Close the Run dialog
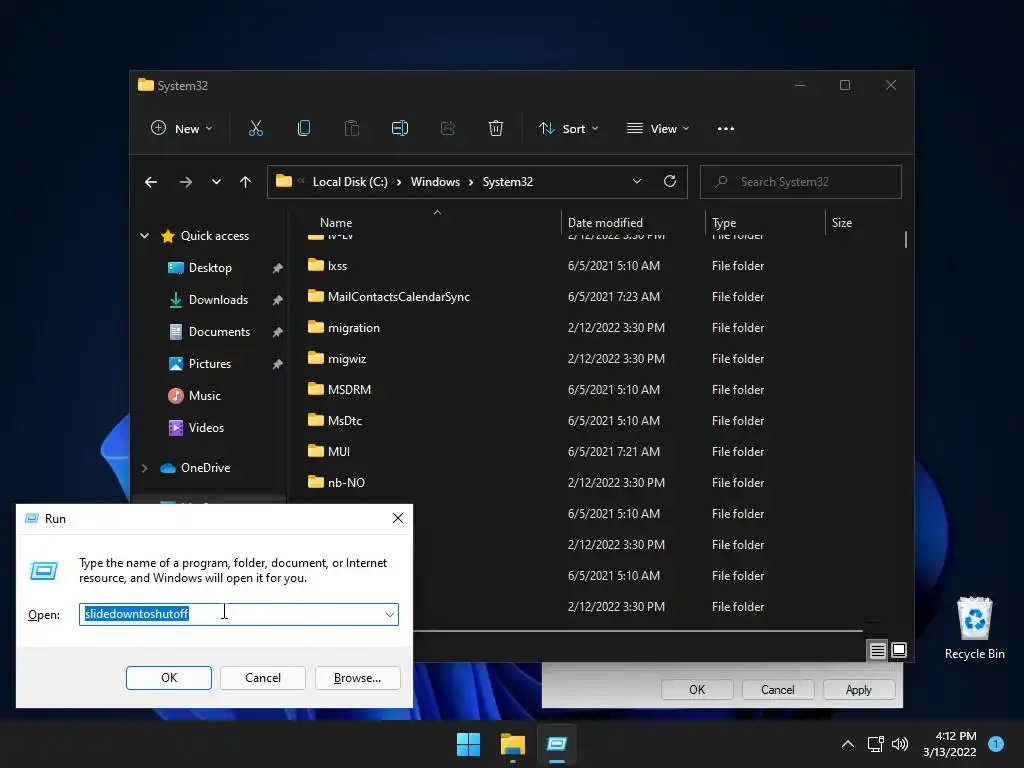 point(398,519)
